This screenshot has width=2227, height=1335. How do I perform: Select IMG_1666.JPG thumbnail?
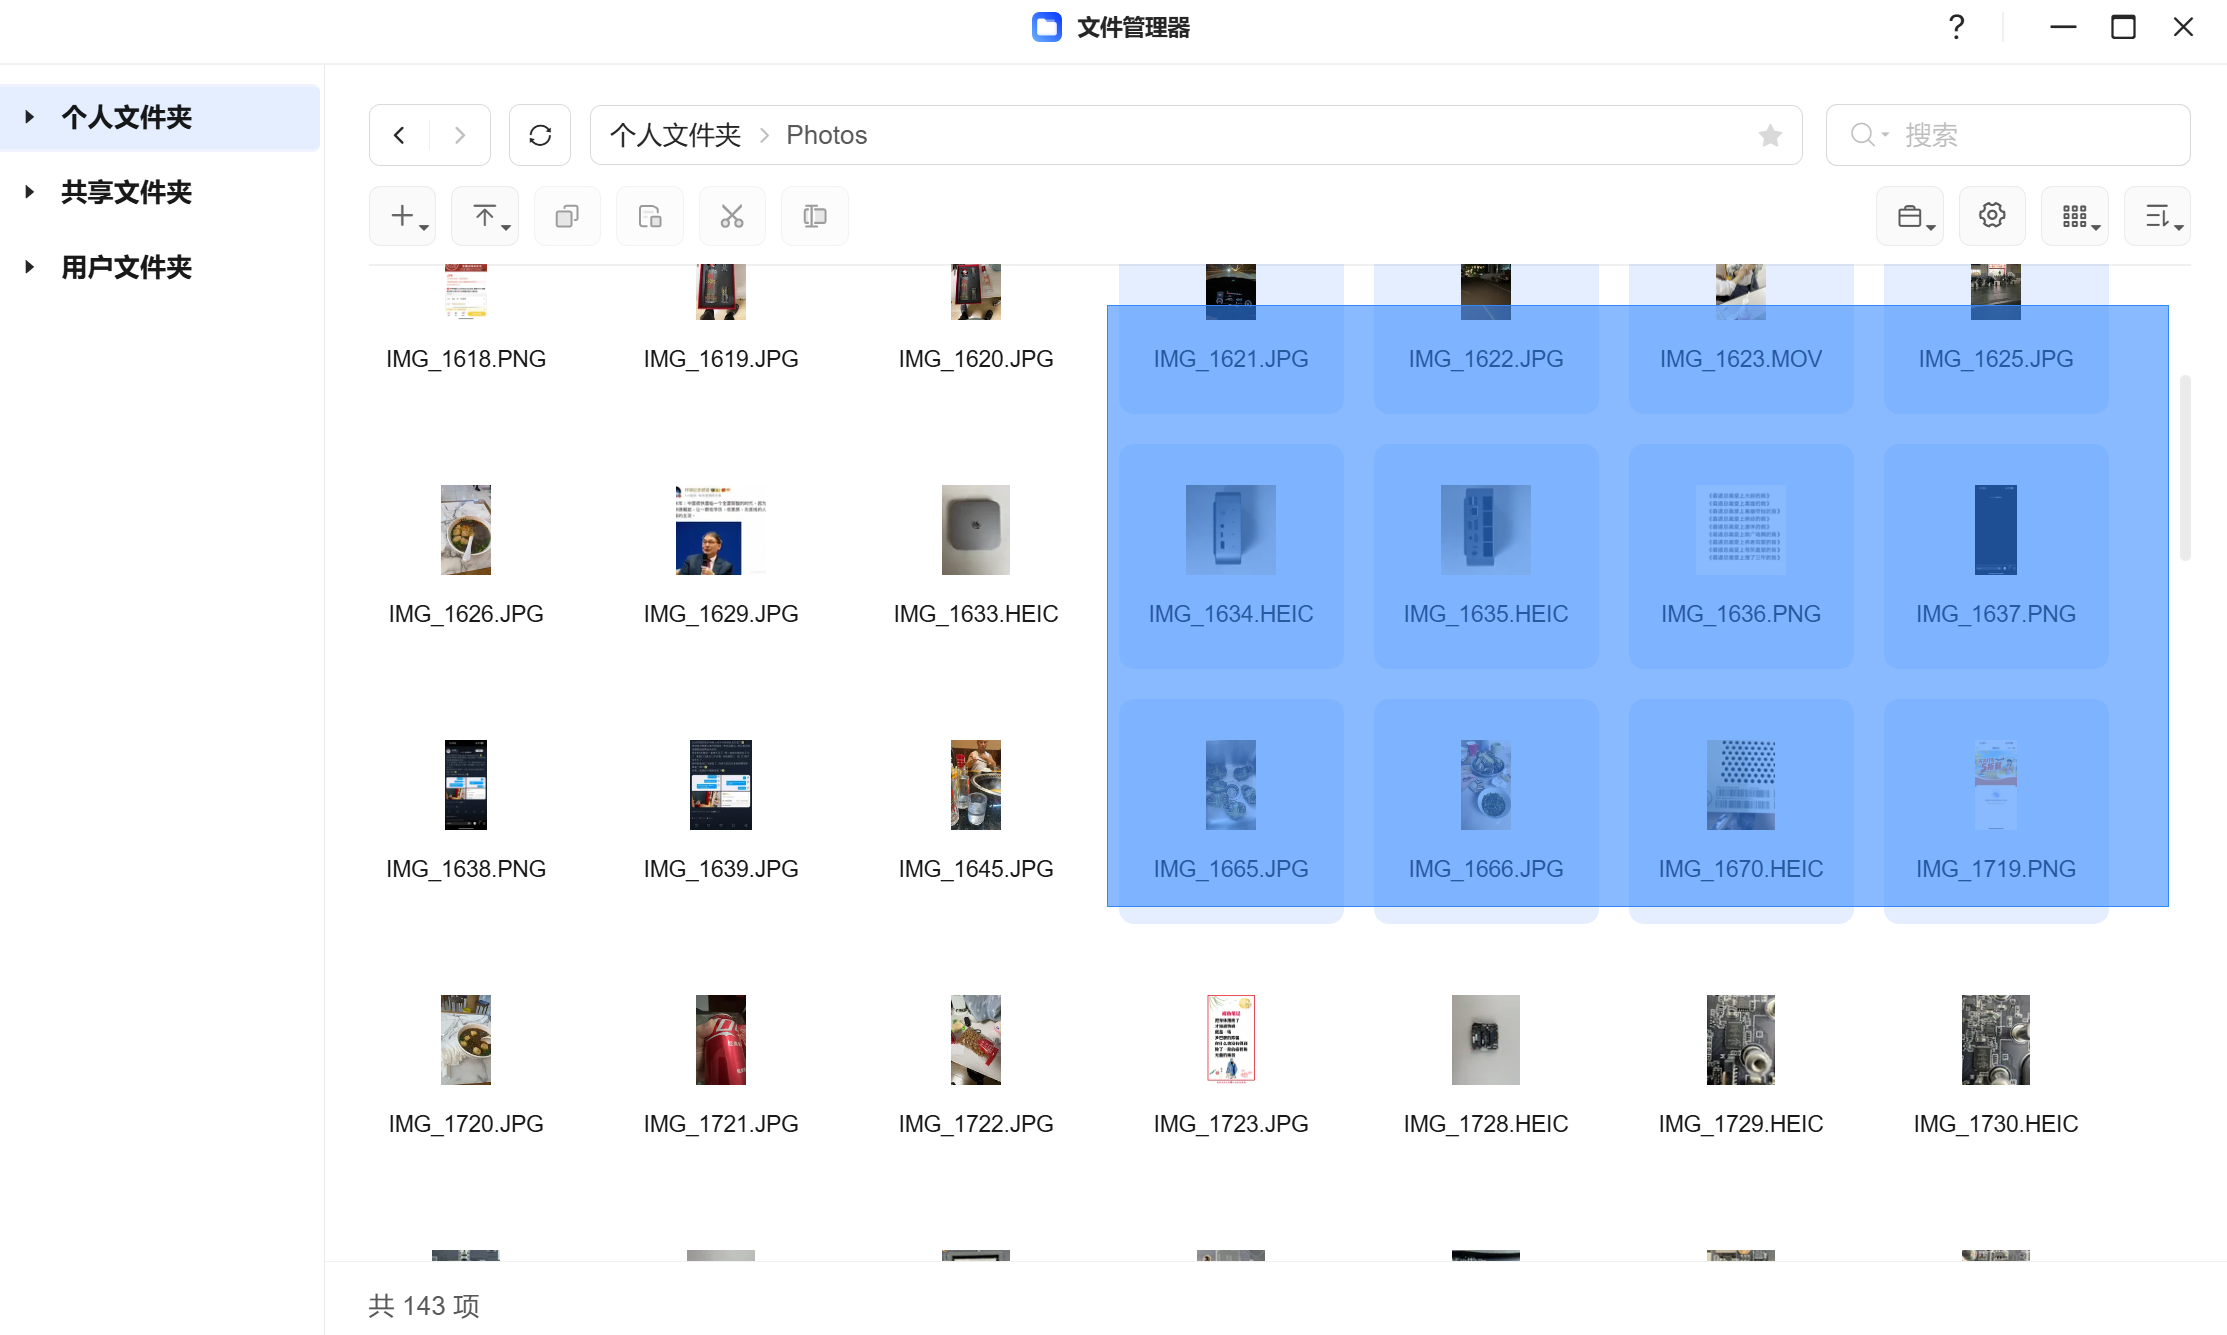(1486, 785)
